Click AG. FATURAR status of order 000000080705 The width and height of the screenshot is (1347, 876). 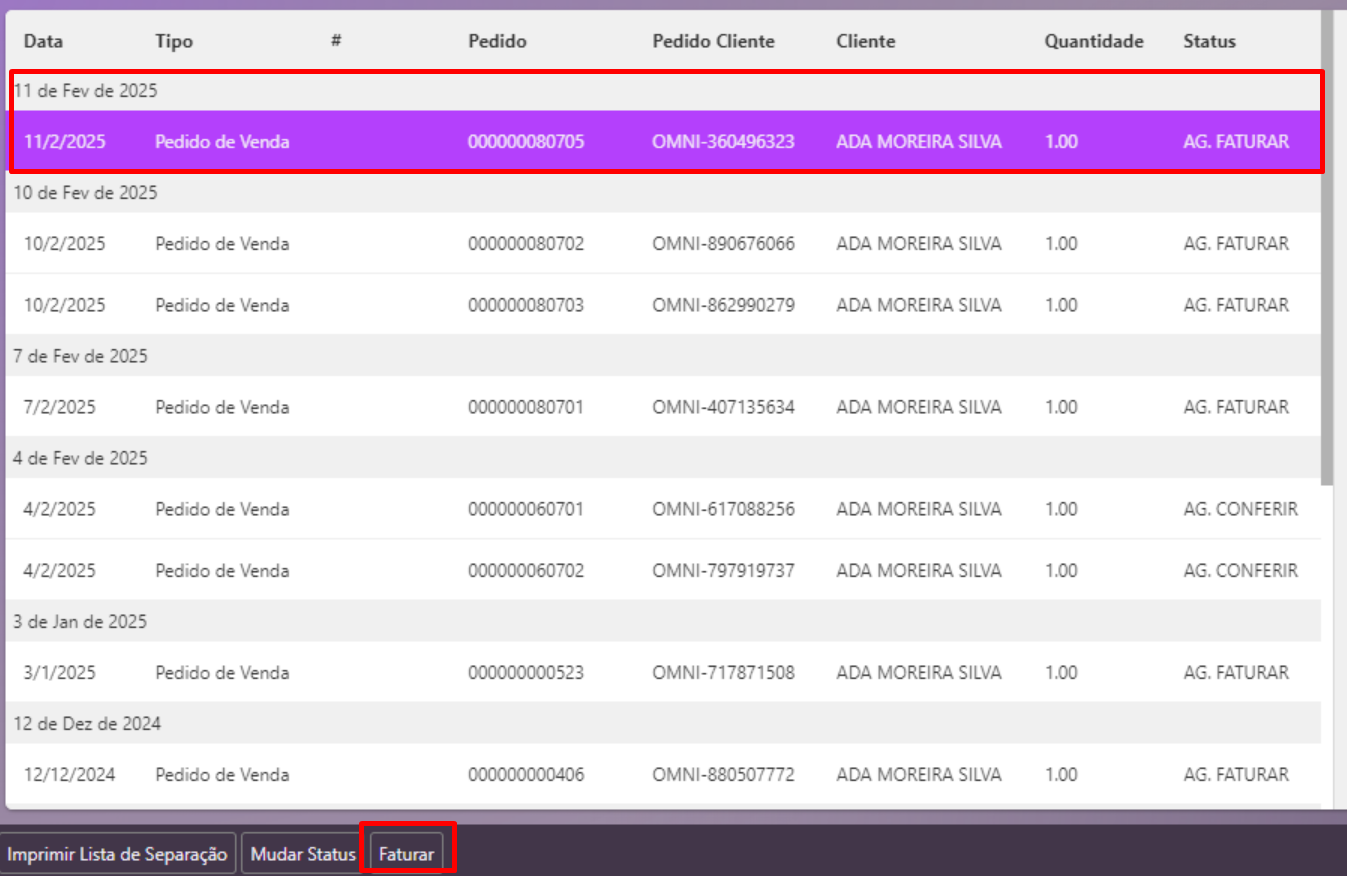pyautogui.click(x=1236, y=142)
